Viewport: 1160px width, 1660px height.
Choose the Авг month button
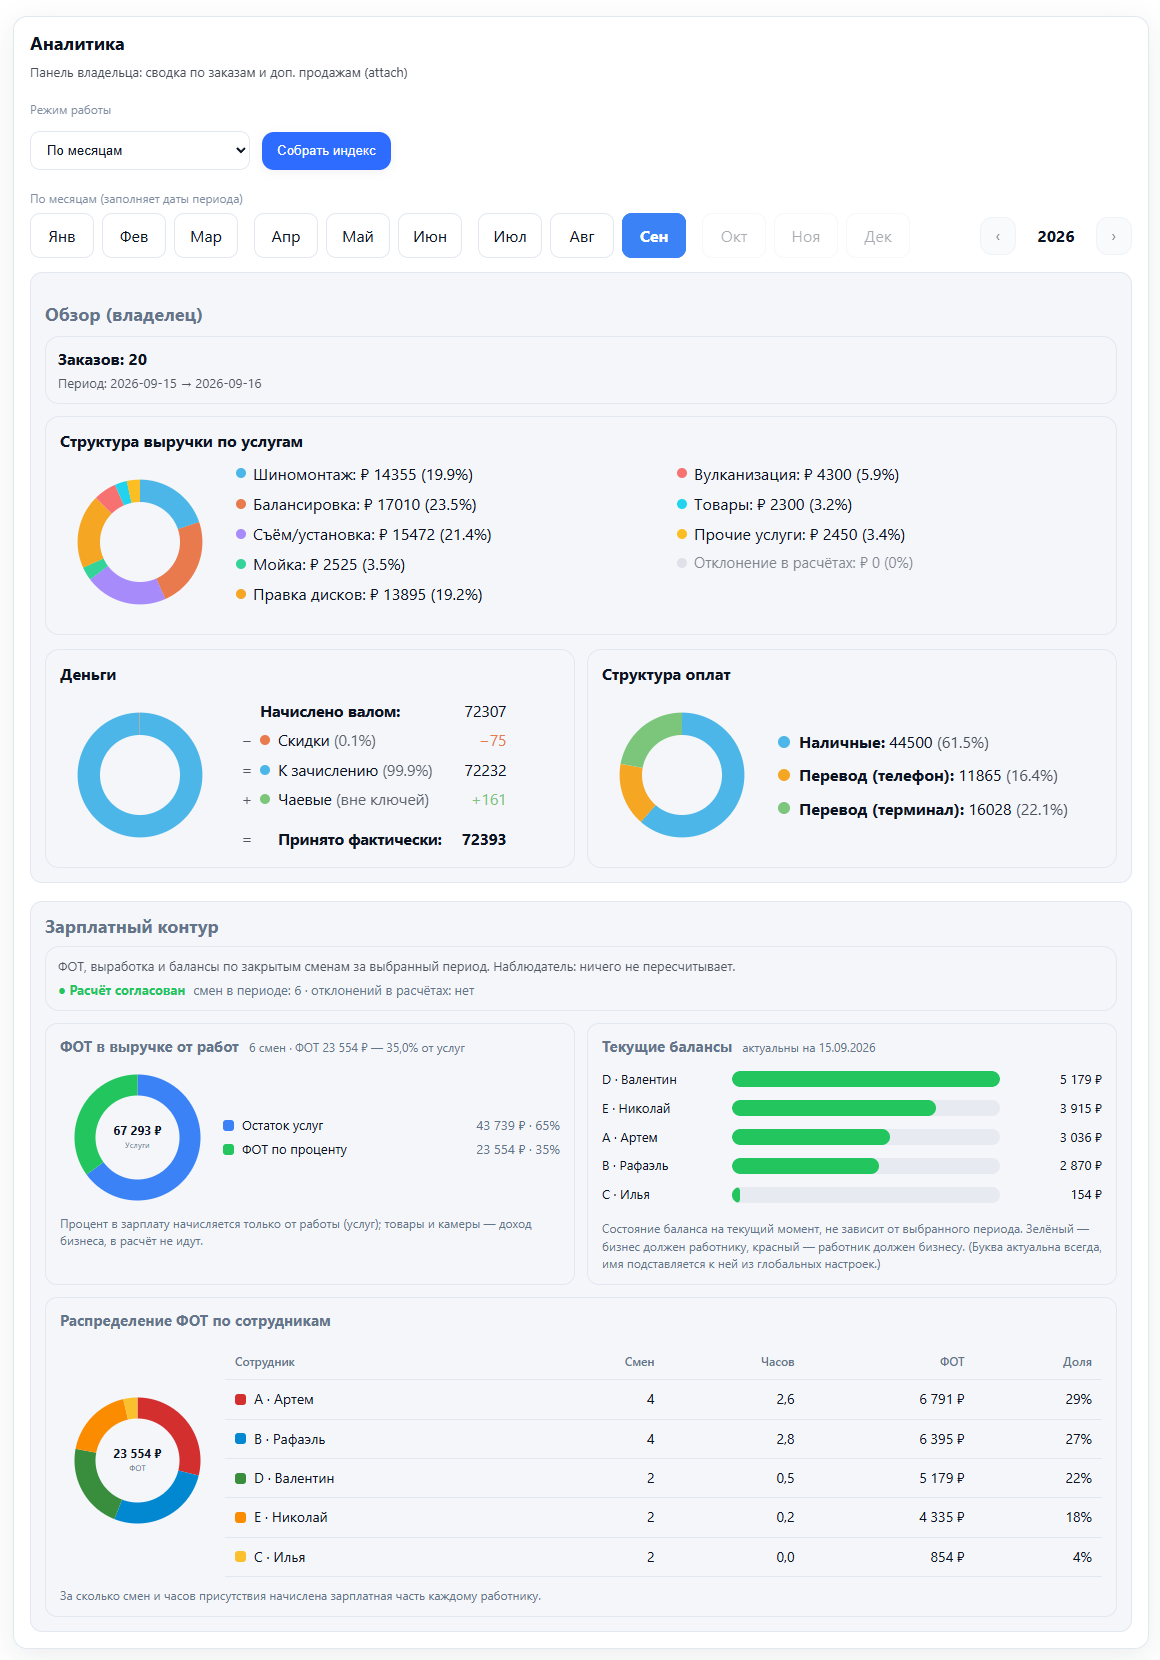pos(582,236)
